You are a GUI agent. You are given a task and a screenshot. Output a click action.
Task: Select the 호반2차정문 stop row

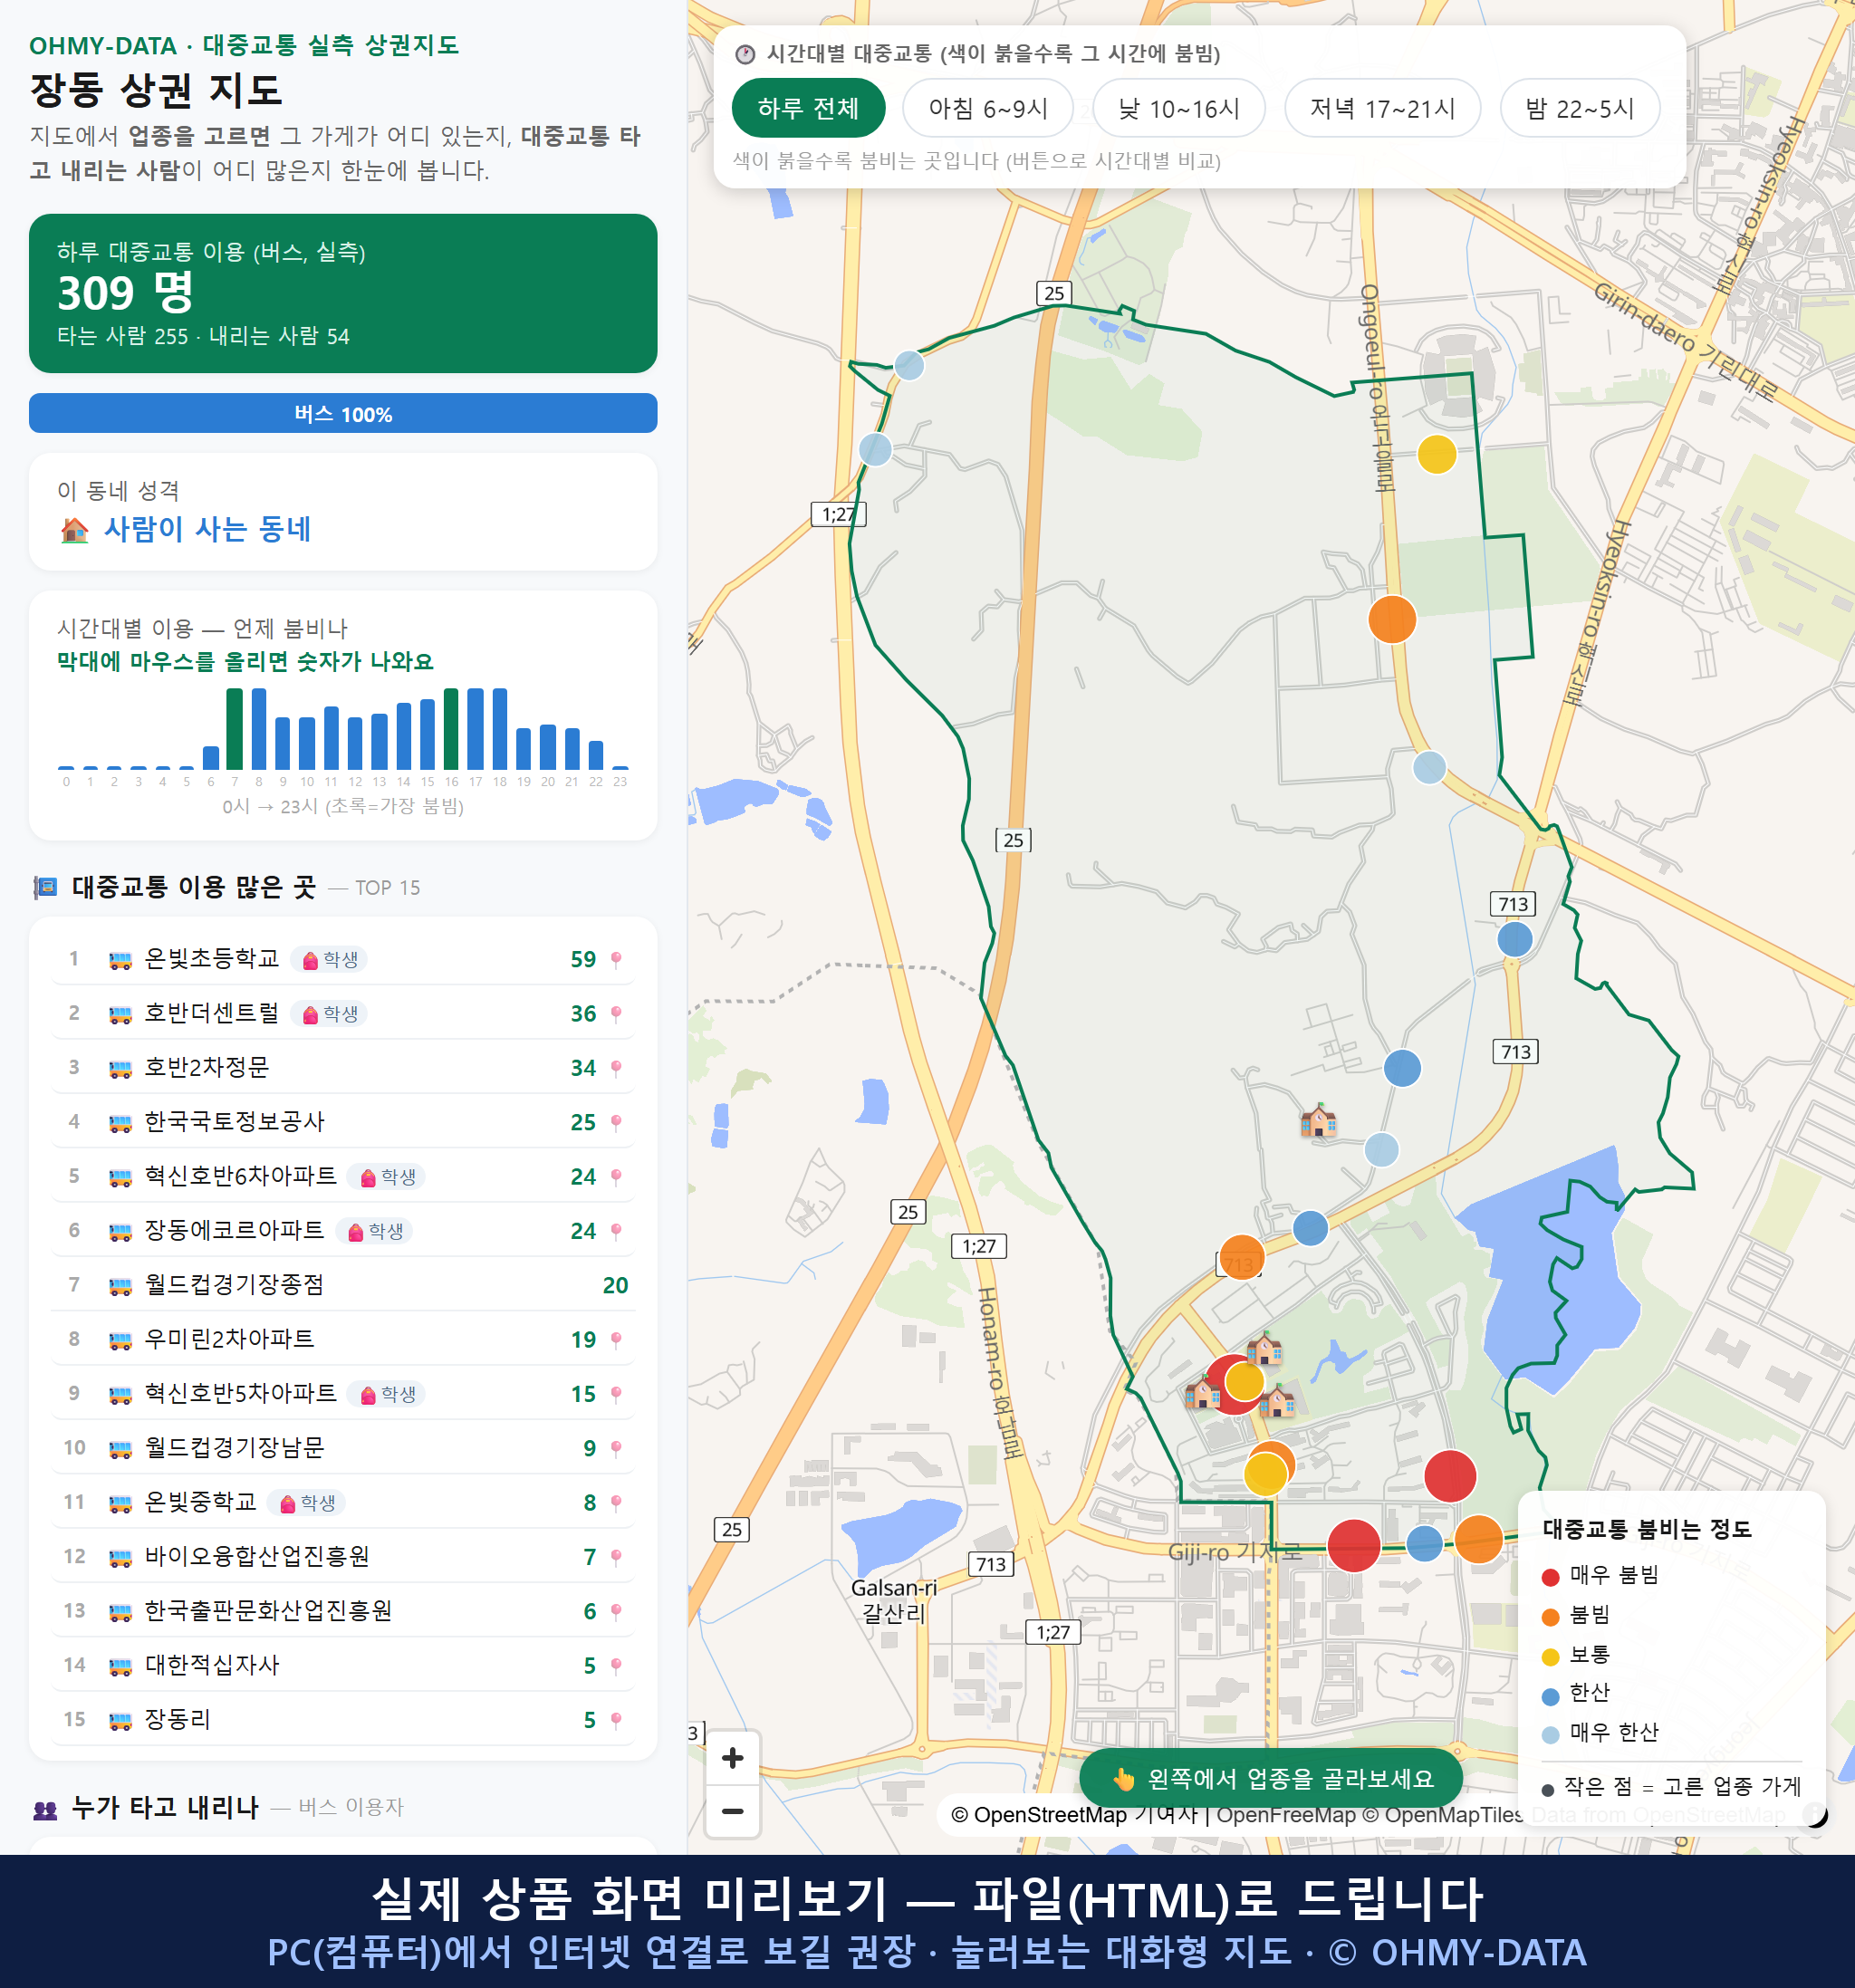click(x=343, y=1067)
